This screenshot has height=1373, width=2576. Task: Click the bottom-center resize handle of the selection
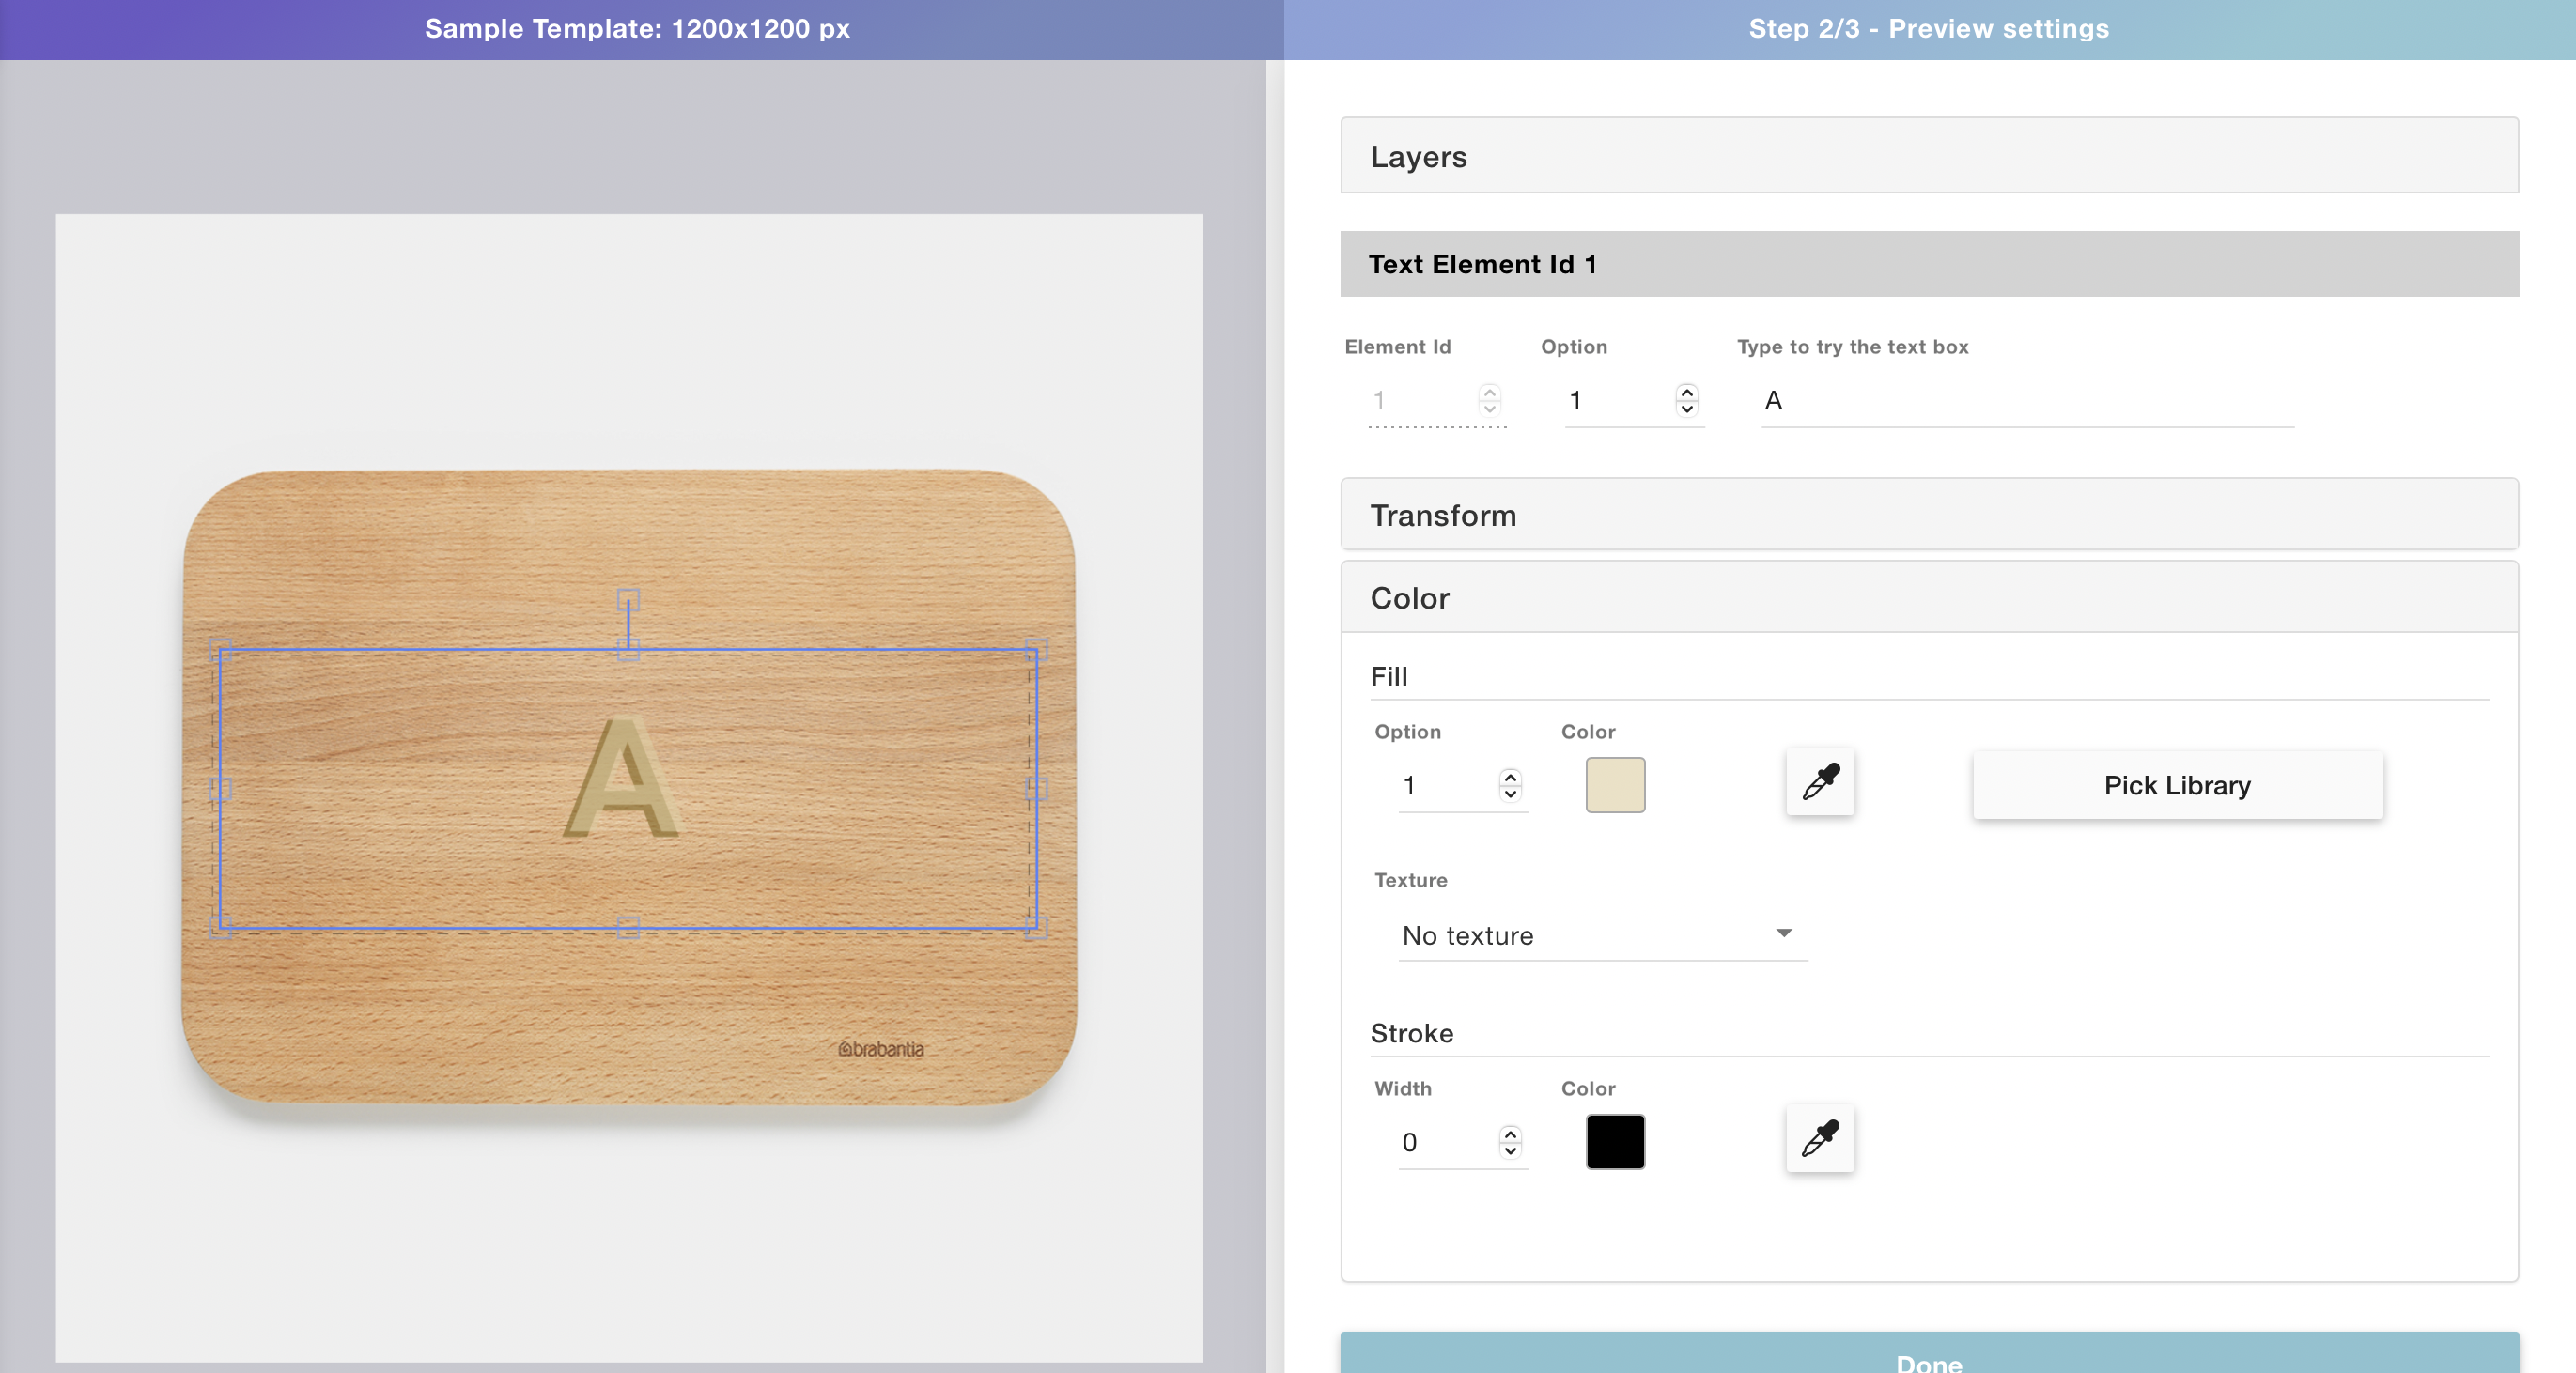pyautogui.click(x=628, y=927)
